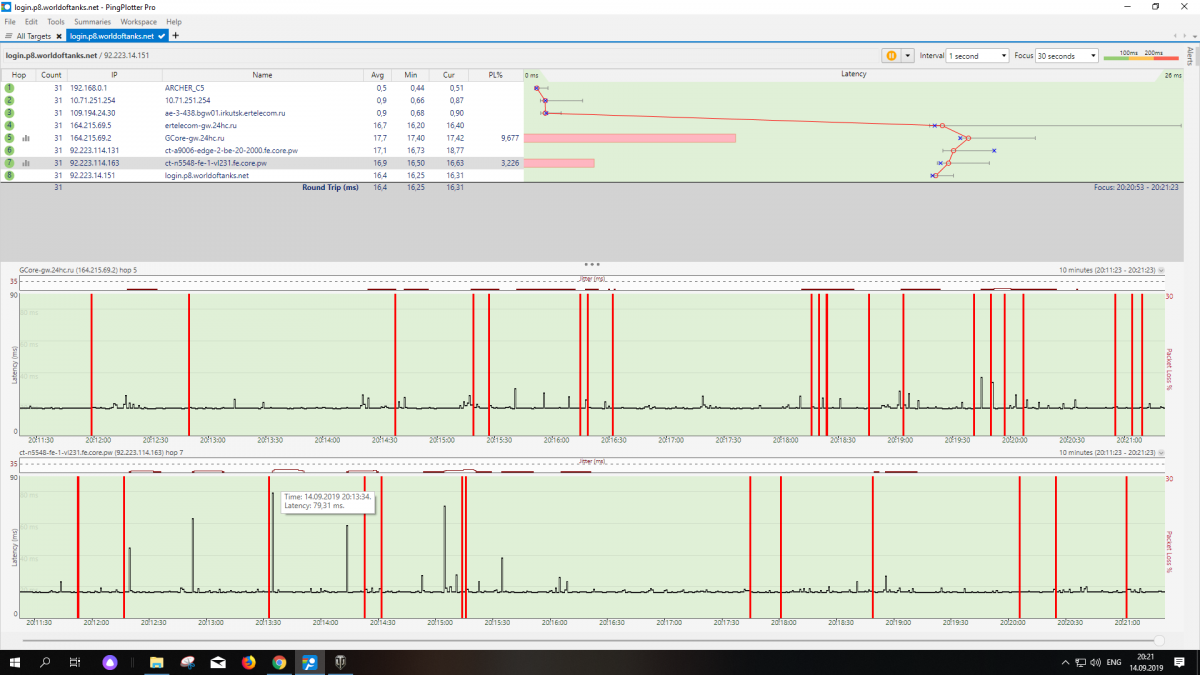The width and height of the screenshot is (1200, 675).
Task: Open the Interval dropdown set to 1 second
Action: (977, 56)
